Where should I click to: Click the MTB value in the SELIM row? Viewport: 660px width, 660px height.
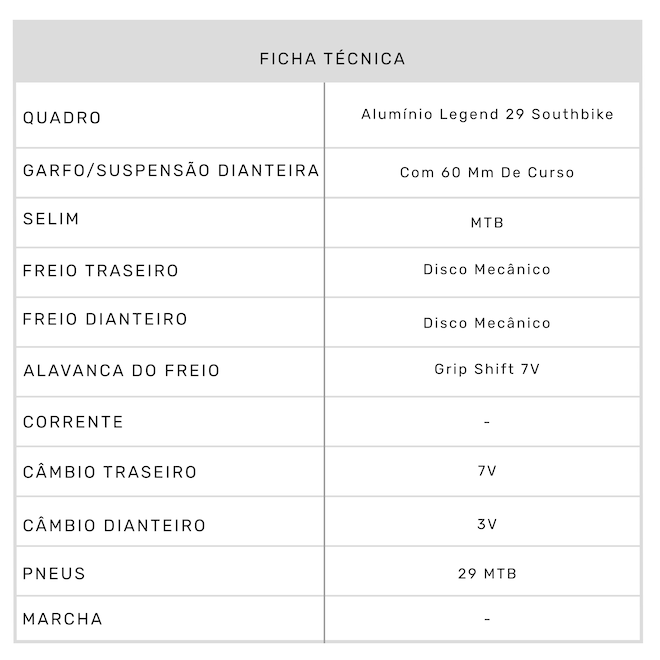point(487,222)
